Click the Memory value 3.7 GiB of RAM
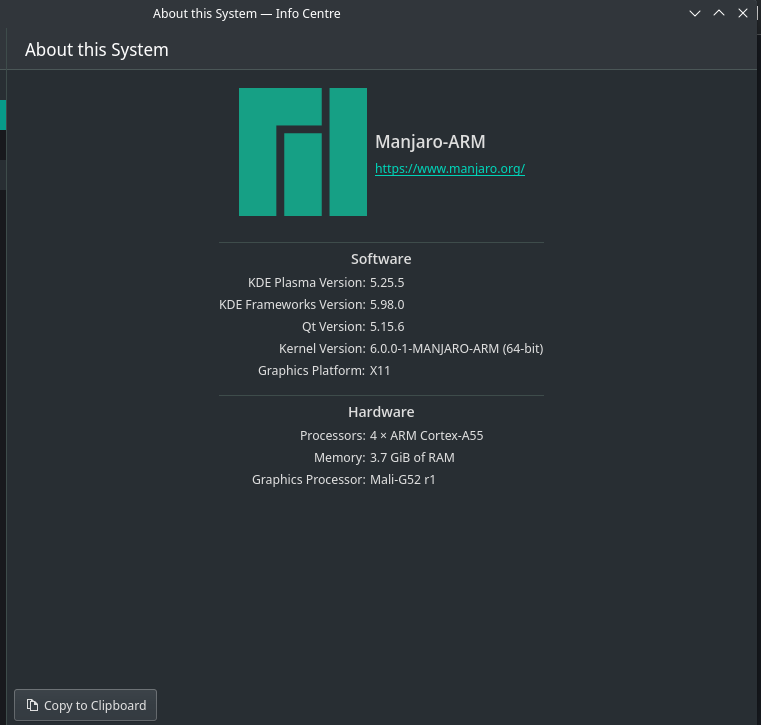 [412, 458]
